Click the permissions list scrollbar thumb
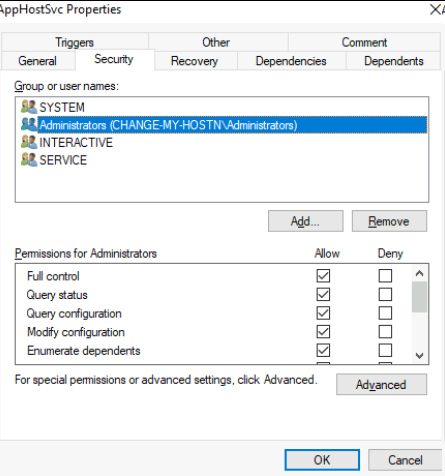Viewport: 445px width, 476px height. coord(419,297)
